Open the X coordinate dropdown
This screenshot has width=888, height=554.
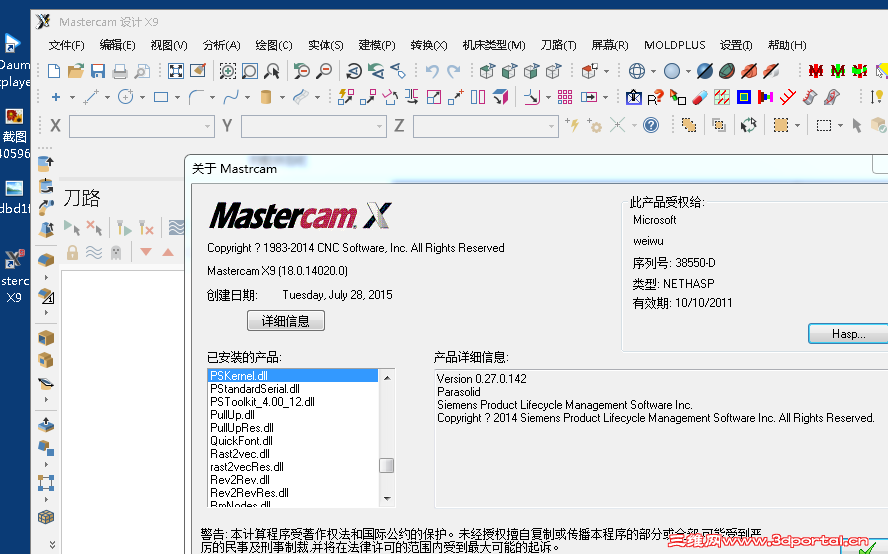[208, 126]
